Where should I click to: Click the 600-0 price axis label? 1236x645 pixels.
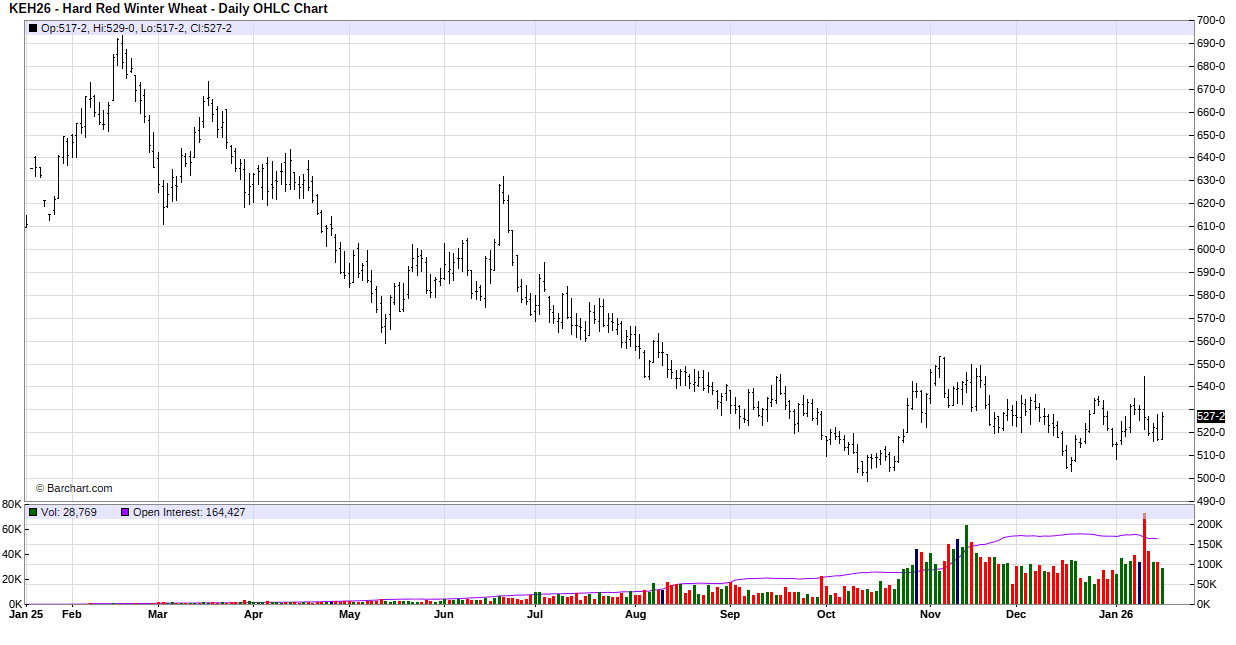point(1211,249)
